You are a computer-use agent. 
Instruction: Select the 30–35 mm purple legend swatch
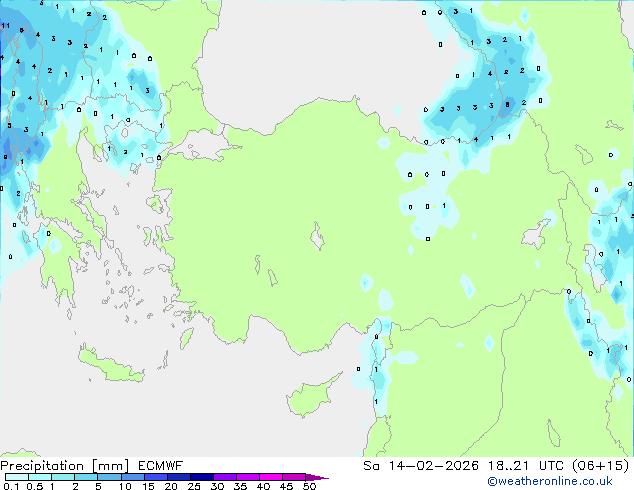[x=225, y=477]
